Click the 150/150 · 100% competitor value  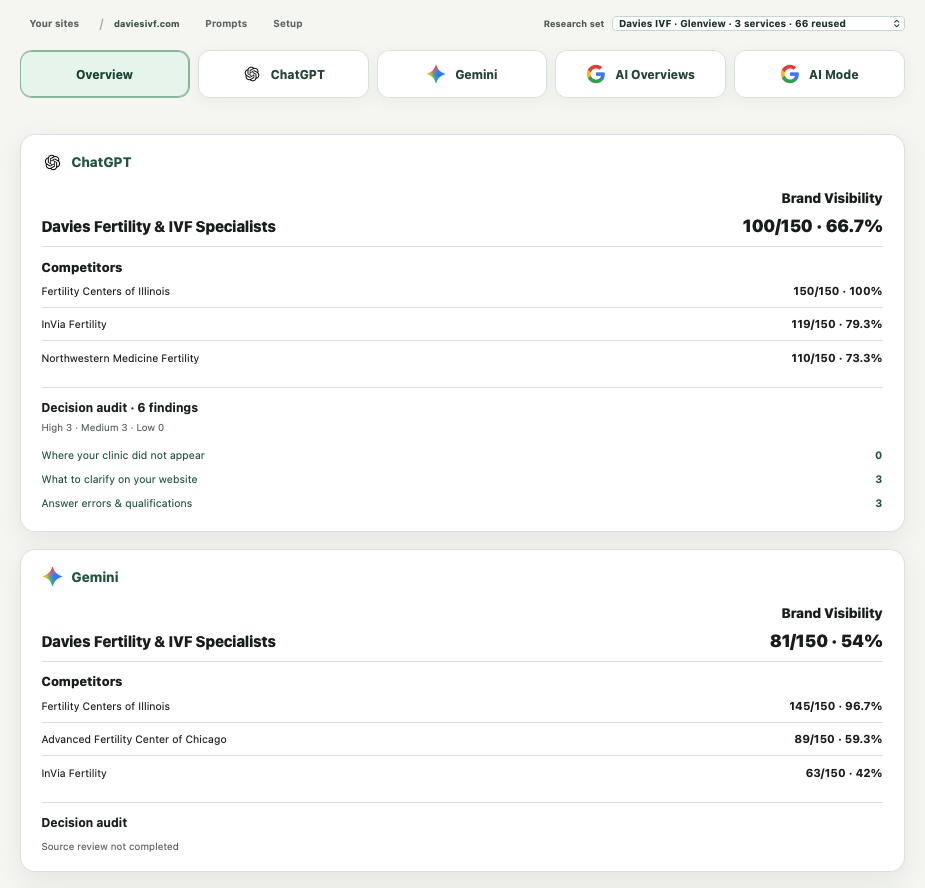(837, 291)
